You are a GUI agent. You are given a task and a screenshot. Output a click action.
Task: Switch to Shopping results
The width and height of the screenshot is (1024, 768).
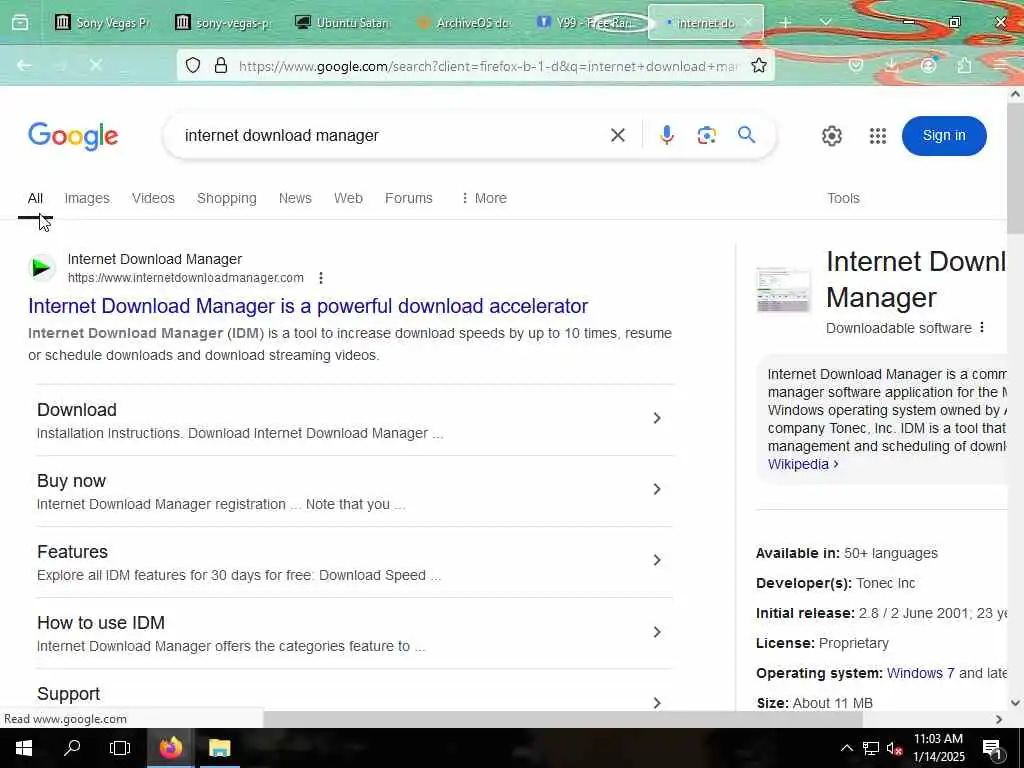pyautogui.click(x=227, y=198)
